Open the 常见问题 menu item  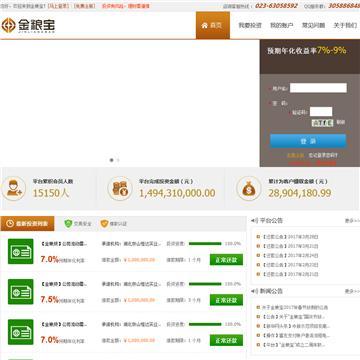[313, 26]
